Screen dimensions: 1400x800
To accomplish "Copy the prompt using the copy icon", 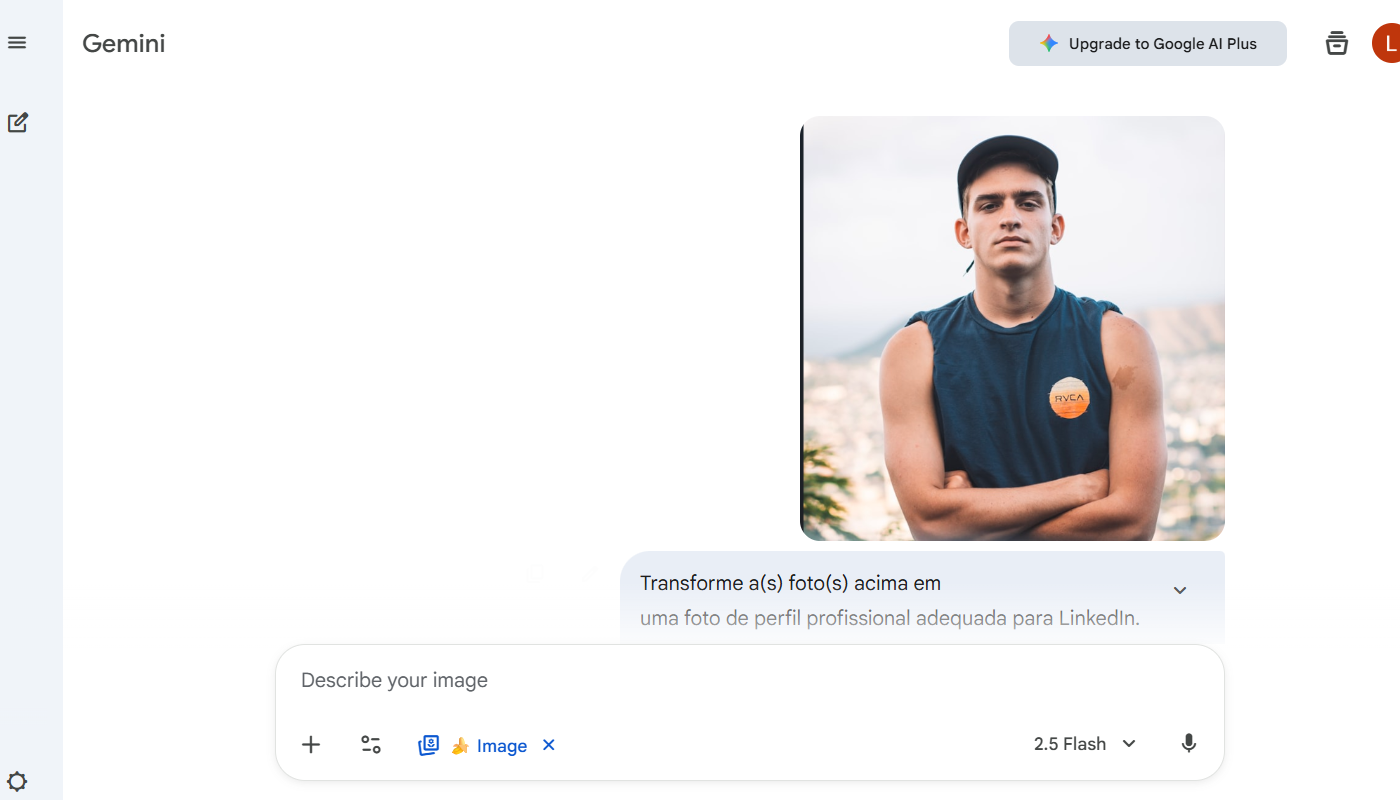I will point(535,572).
